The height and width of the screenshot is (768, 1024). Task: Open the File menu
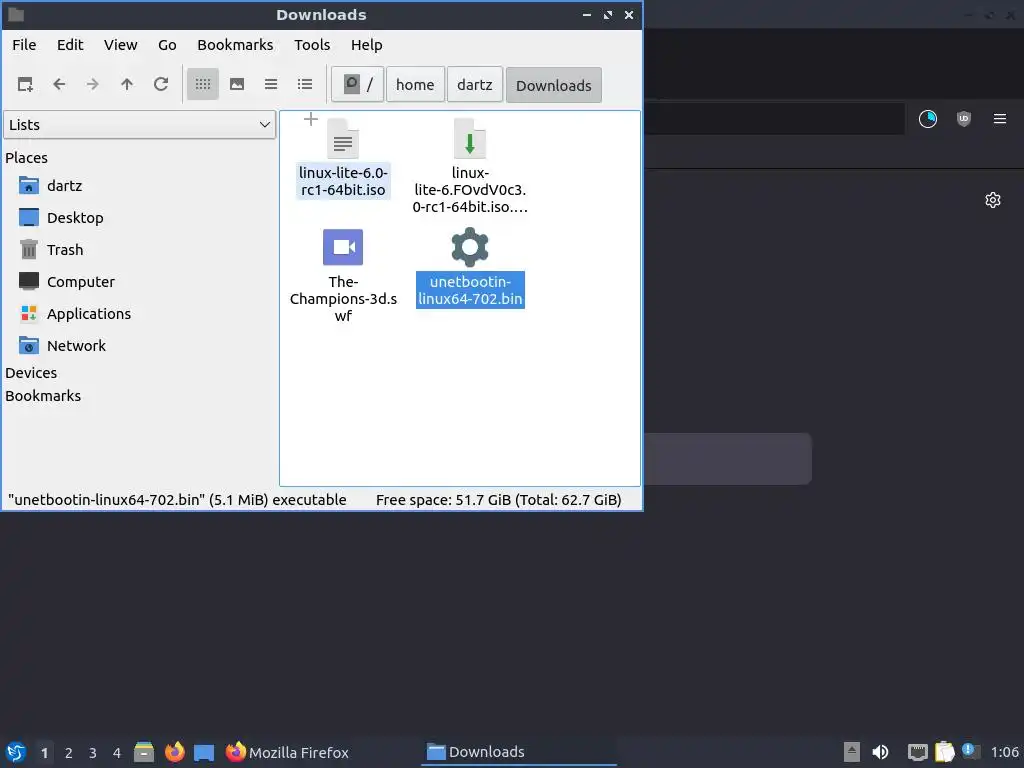(x=24, y=45)
